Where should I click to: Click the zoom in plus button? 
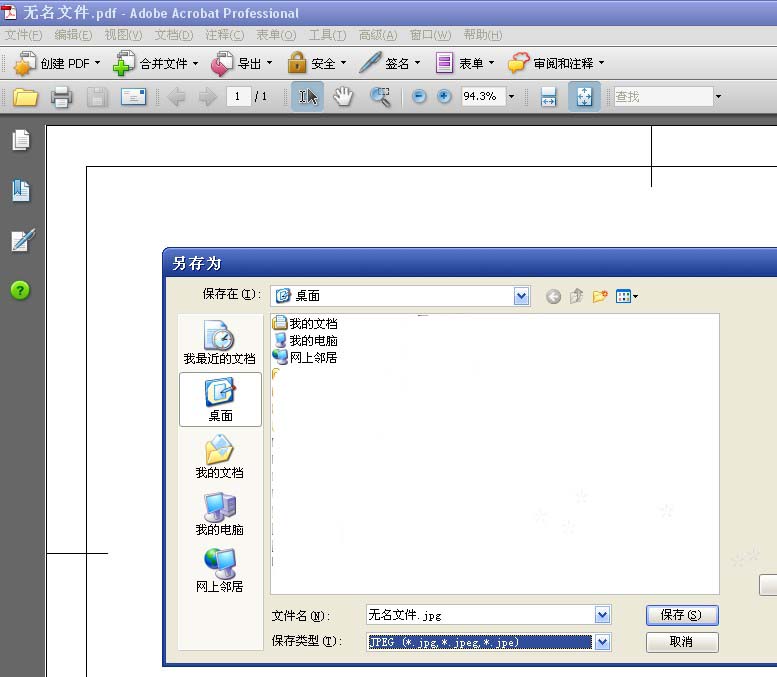click(x=444, y=96)
